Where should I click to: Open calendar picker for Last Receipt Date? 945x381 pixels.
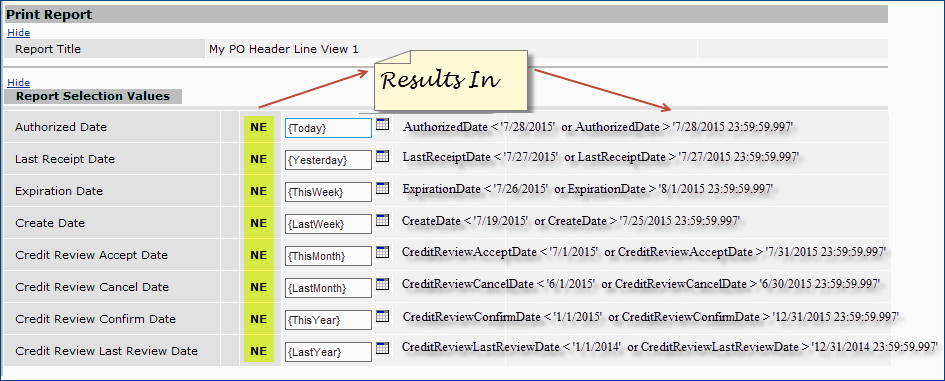coord(382,156)
